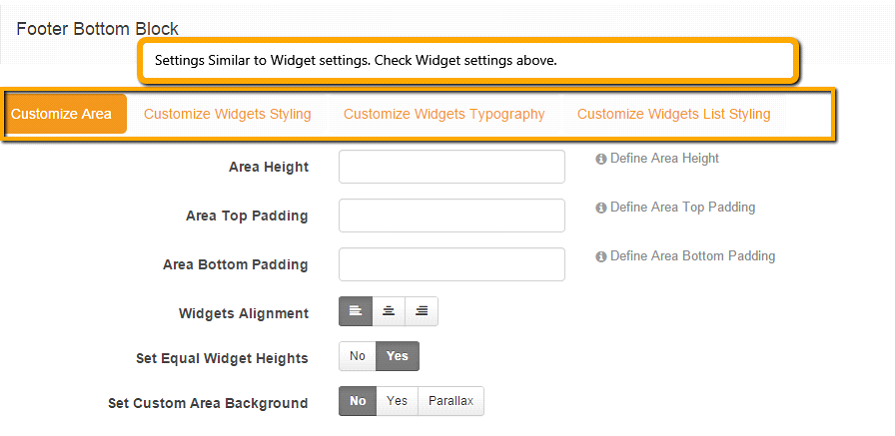Set Equal Widget Heights to Yes
Image resolution: width=895 pixels, height=436 pixels.
click(x=397, y=356)
